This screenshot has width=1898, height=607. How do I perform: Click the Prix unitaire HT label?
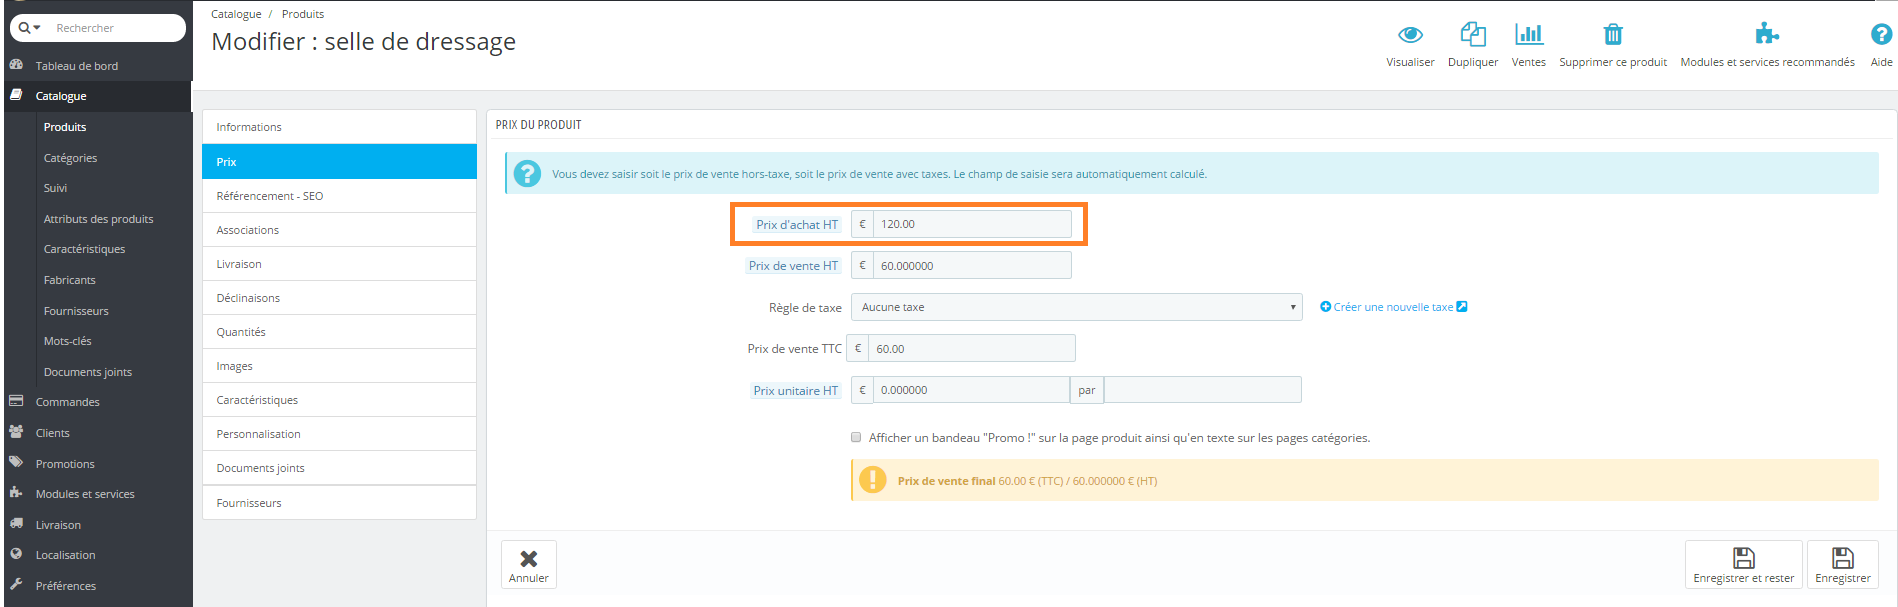click(x=795, y=391)
